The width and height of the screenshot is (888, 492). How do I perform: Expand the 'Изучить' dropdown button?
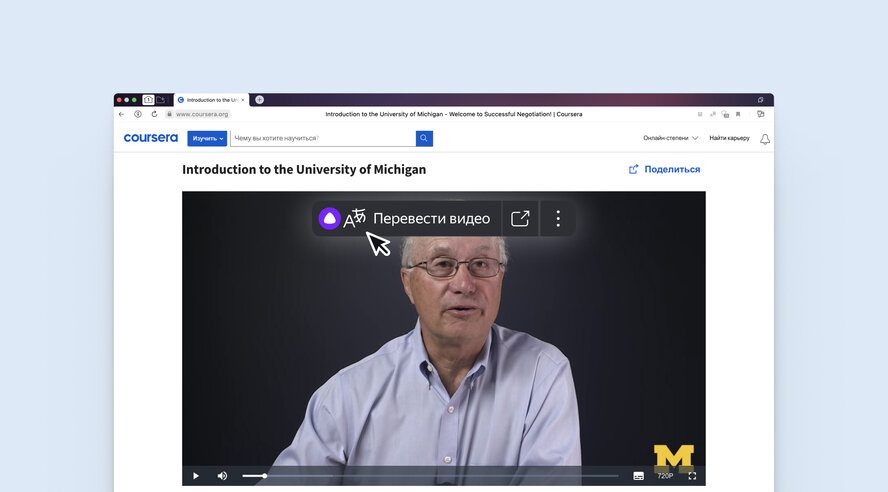(207, 138)
